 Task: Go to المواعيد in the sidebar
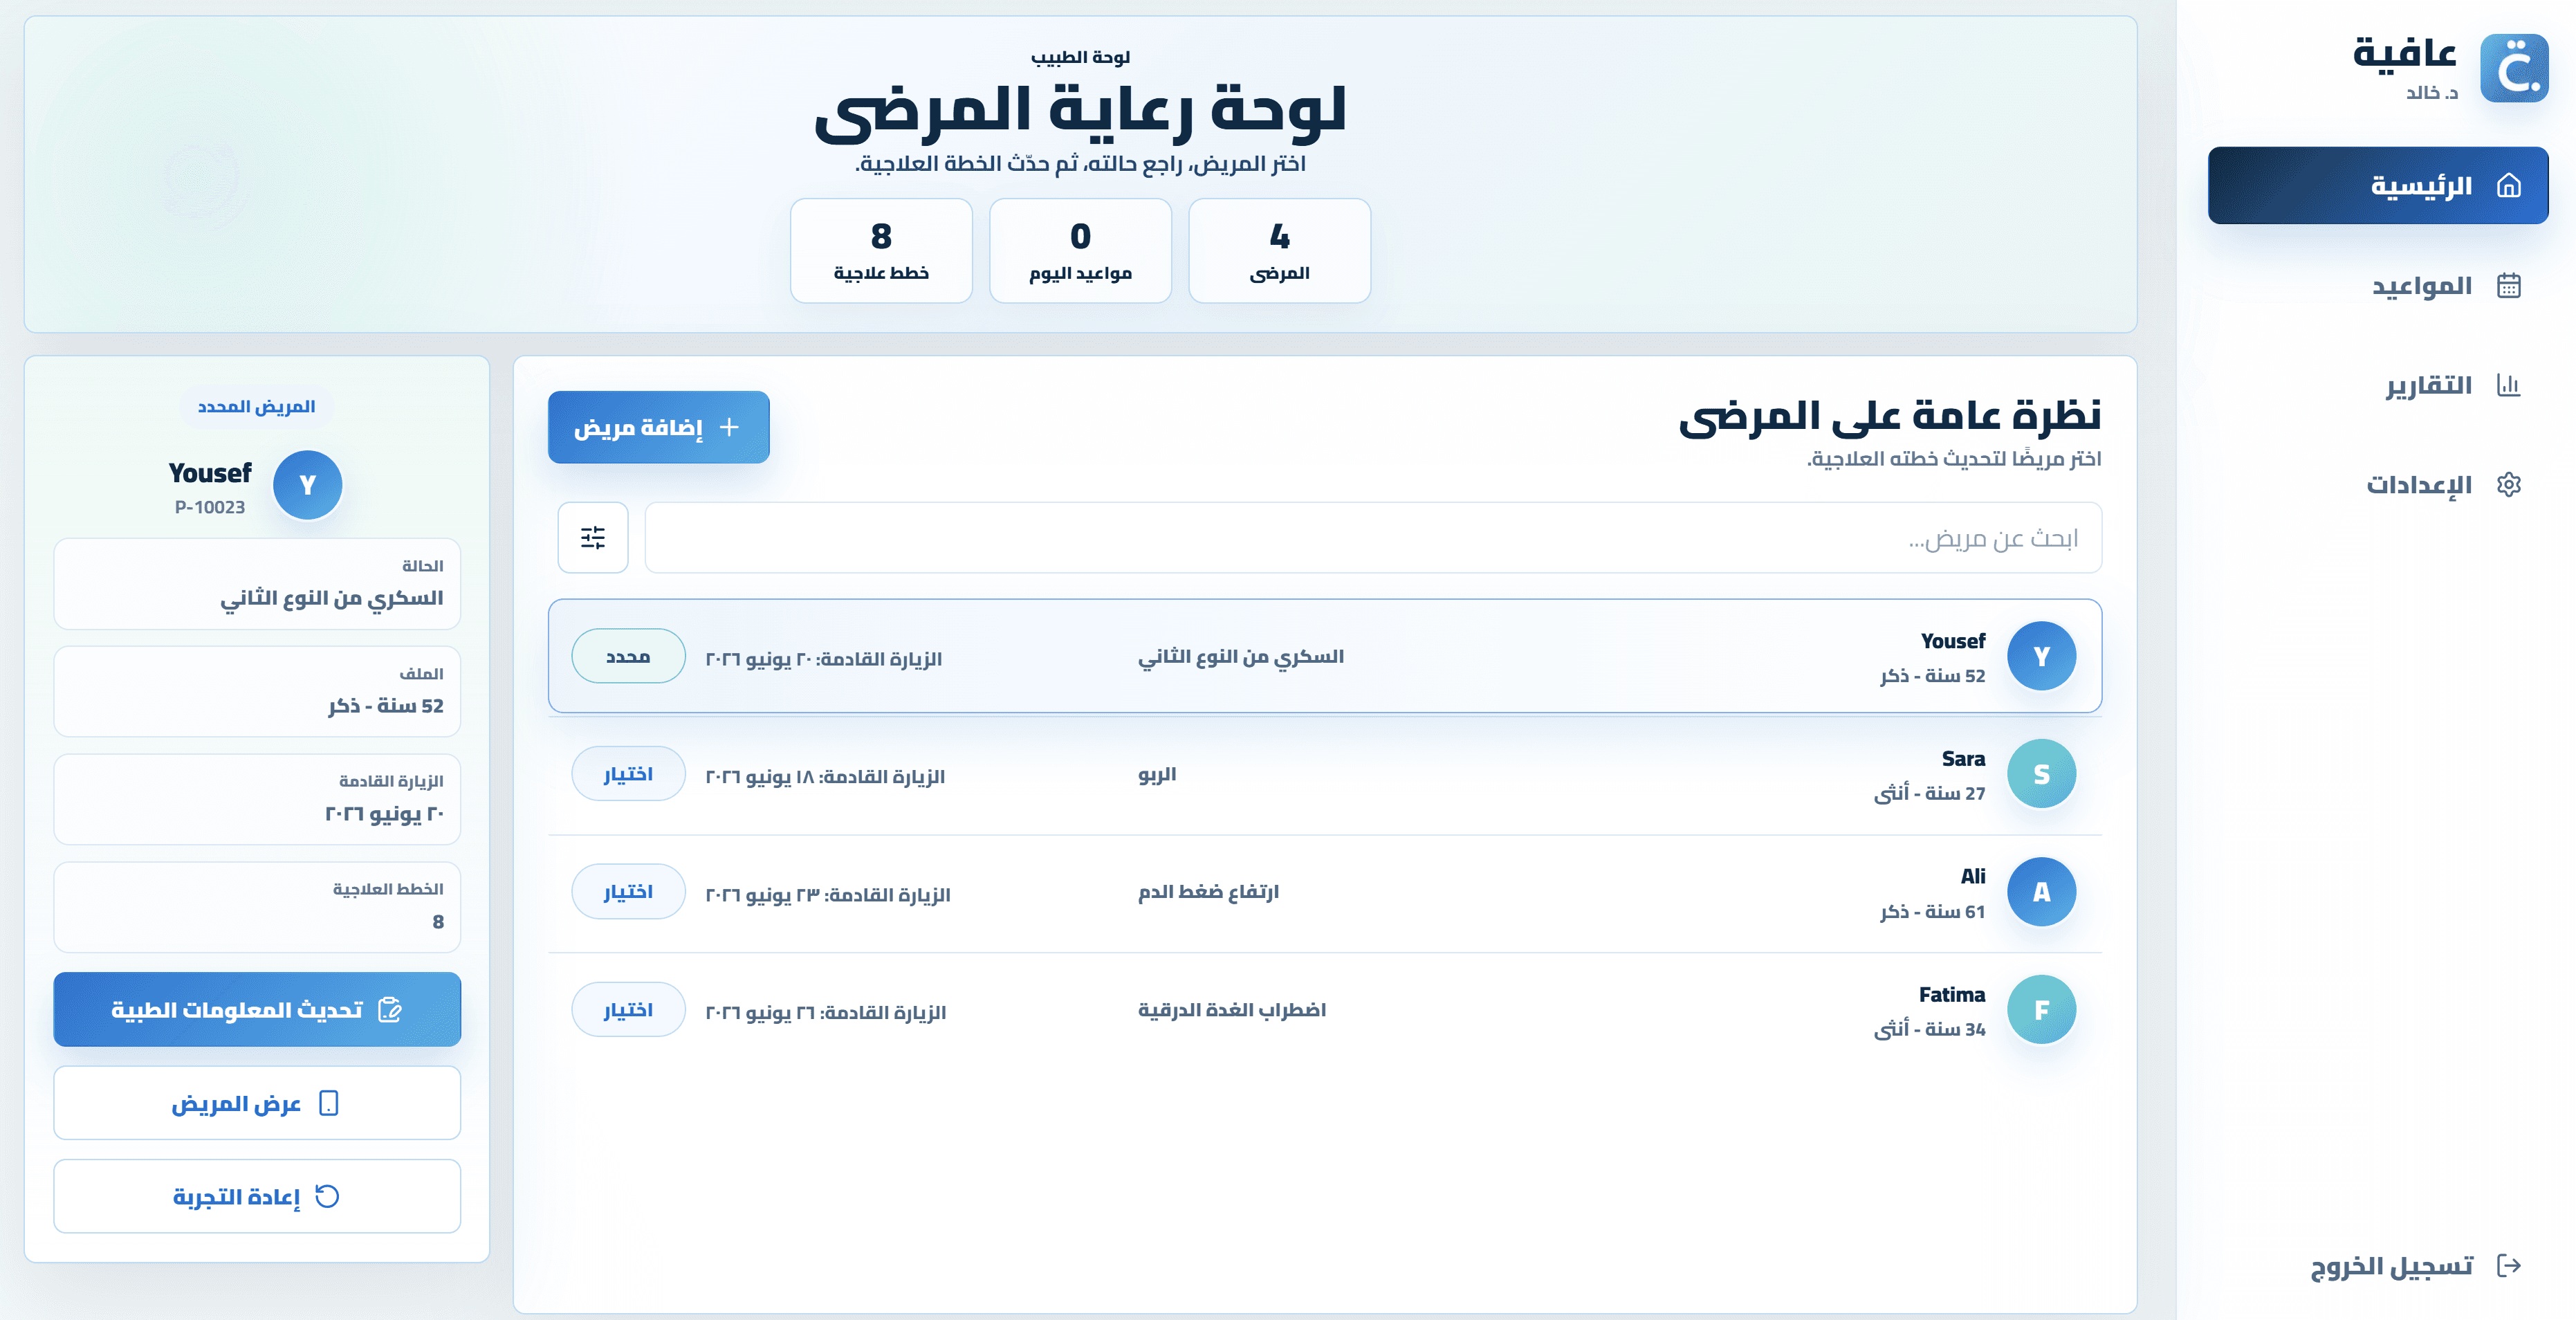tap(2377, 286)
